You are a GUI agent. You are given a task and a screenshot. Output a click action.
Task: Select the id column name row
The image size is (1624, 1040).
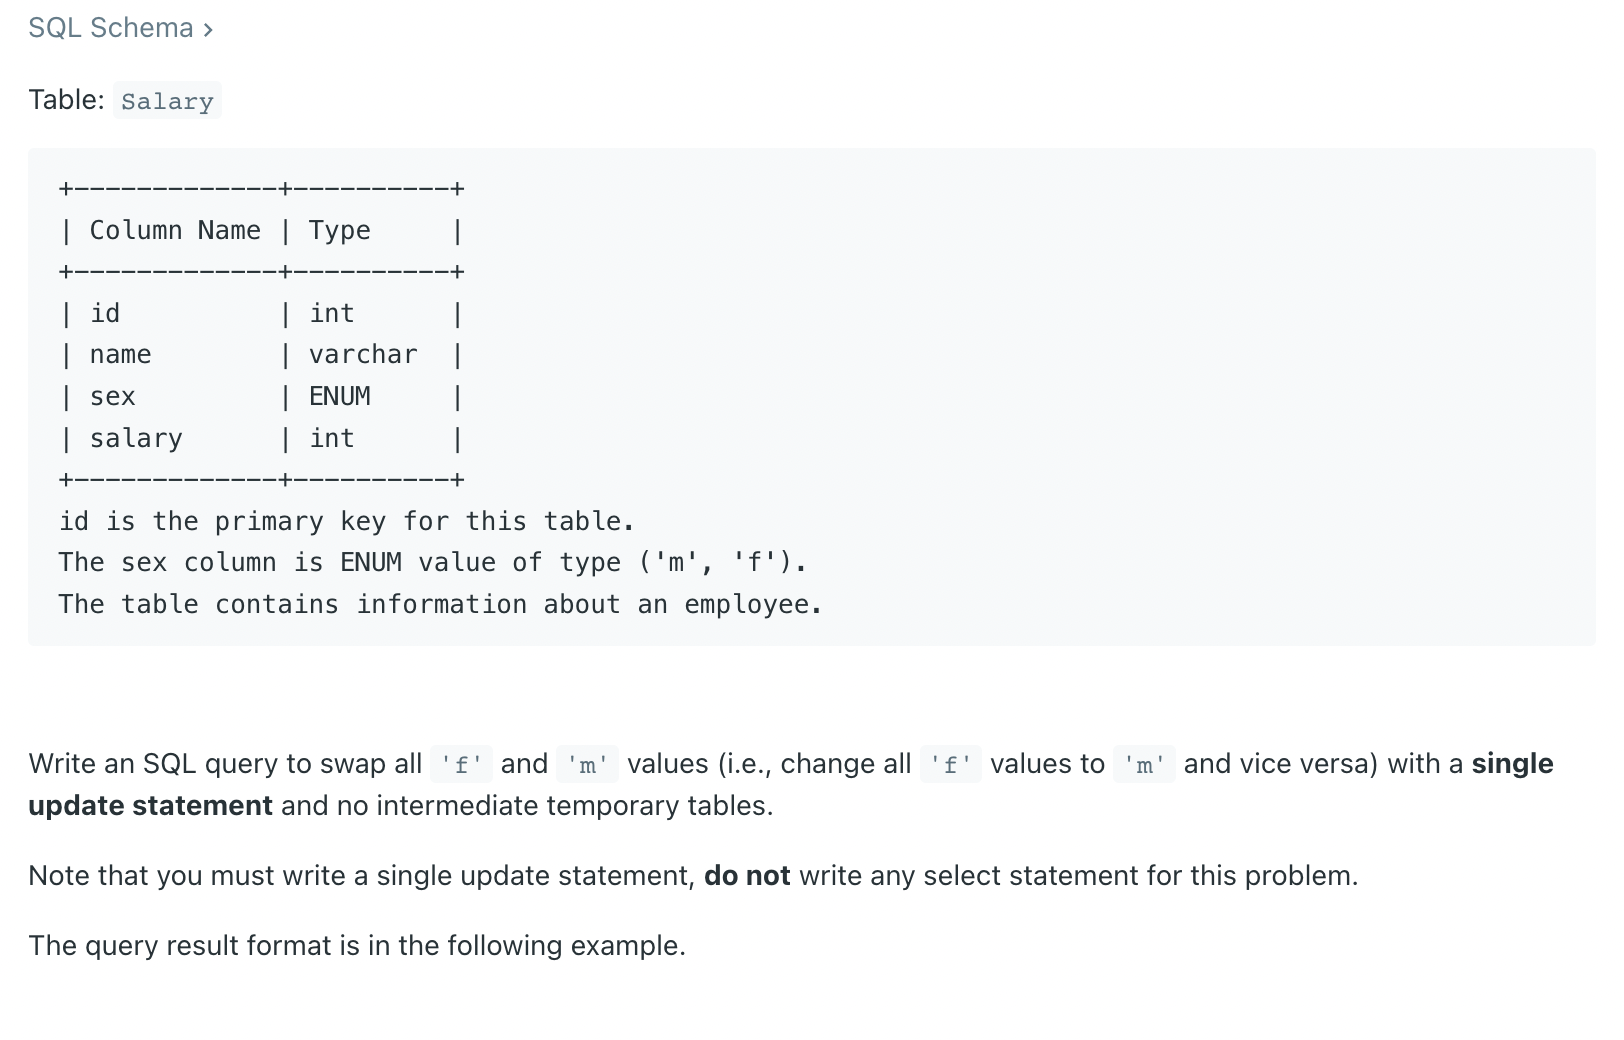coord(105,313)
